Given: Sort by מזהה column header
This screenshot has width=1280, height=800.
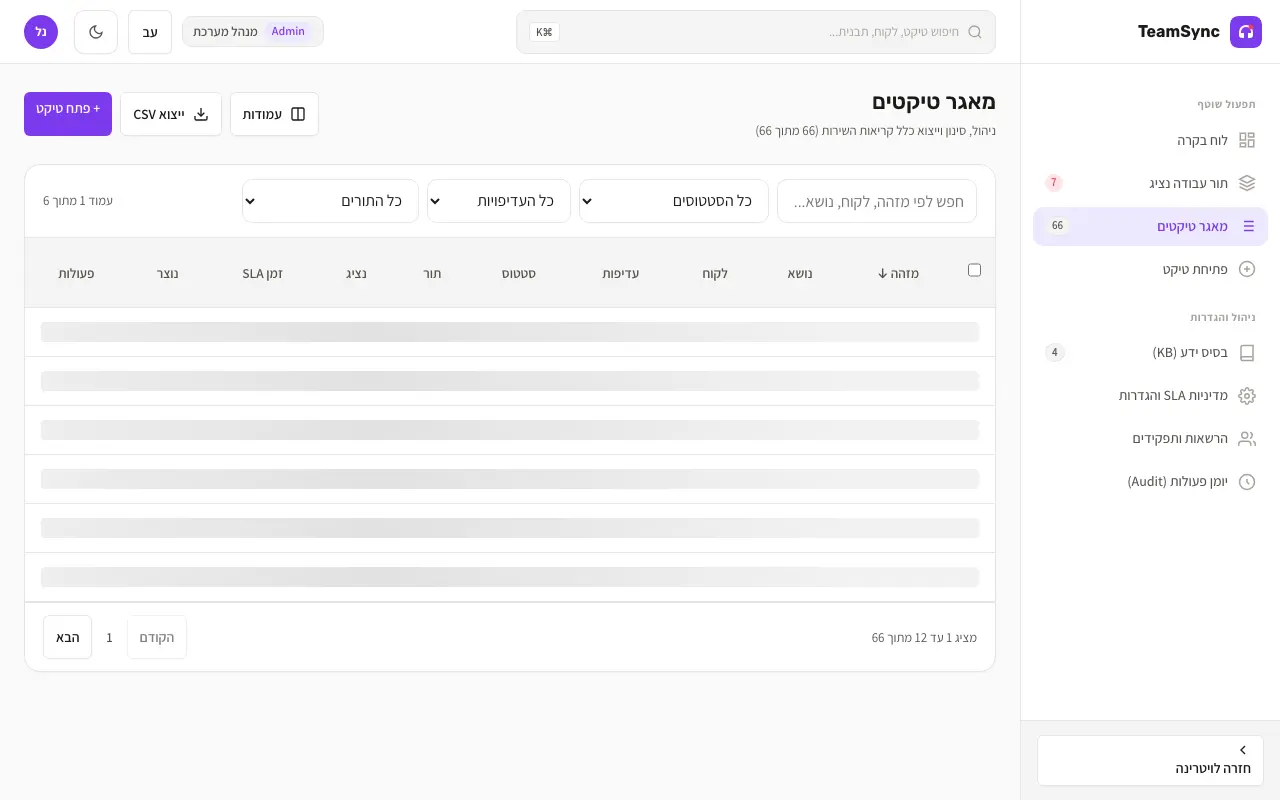Looking at the screenshot, I should pos(898,273).
